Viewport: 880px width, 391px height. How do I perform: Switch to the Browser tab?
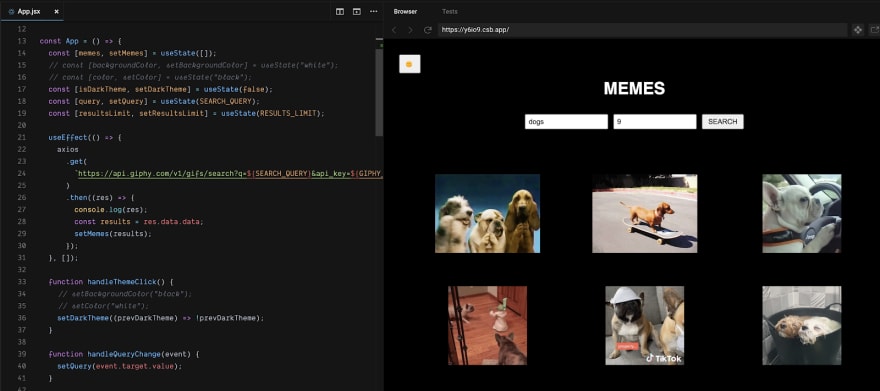pos(405,11)
